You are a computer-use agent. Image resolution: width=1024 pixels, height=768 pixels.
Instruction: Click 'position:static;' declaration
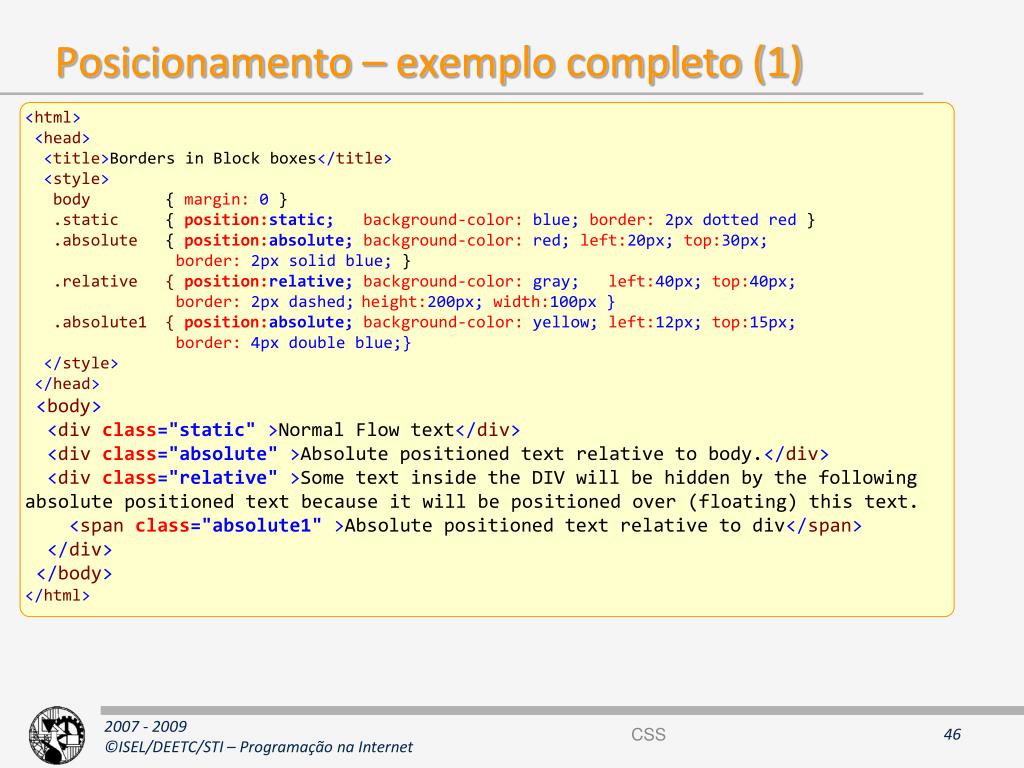(259, 219)
